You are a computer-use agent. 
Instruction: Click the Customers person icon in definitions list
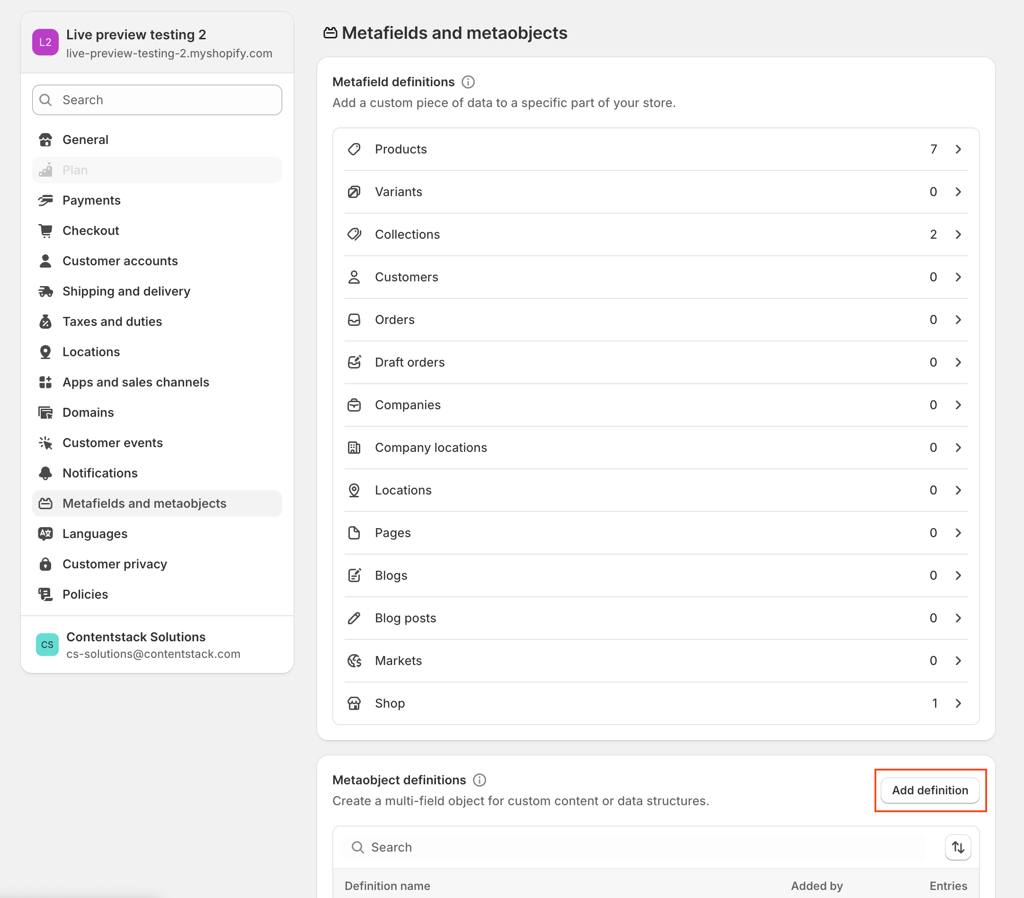pos(354,277)
